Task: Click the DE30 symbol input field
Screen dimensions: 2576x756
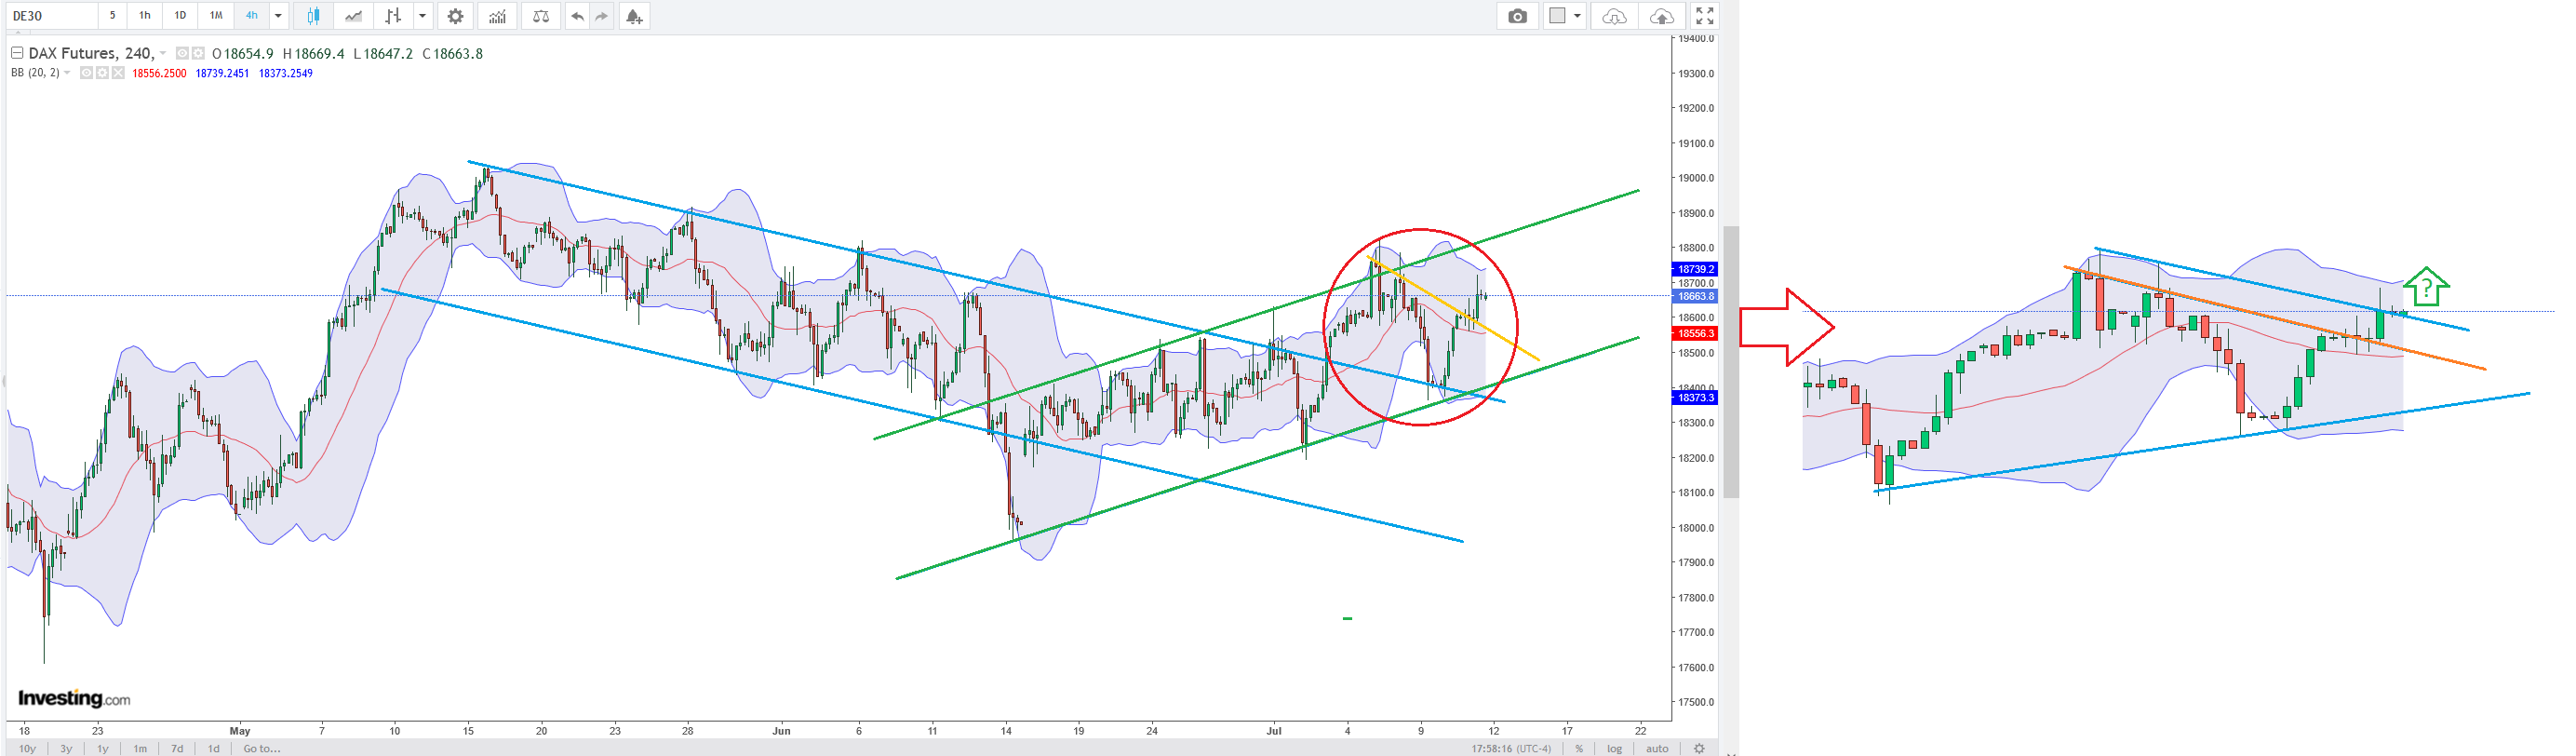Action: click(x=50, y=16)
